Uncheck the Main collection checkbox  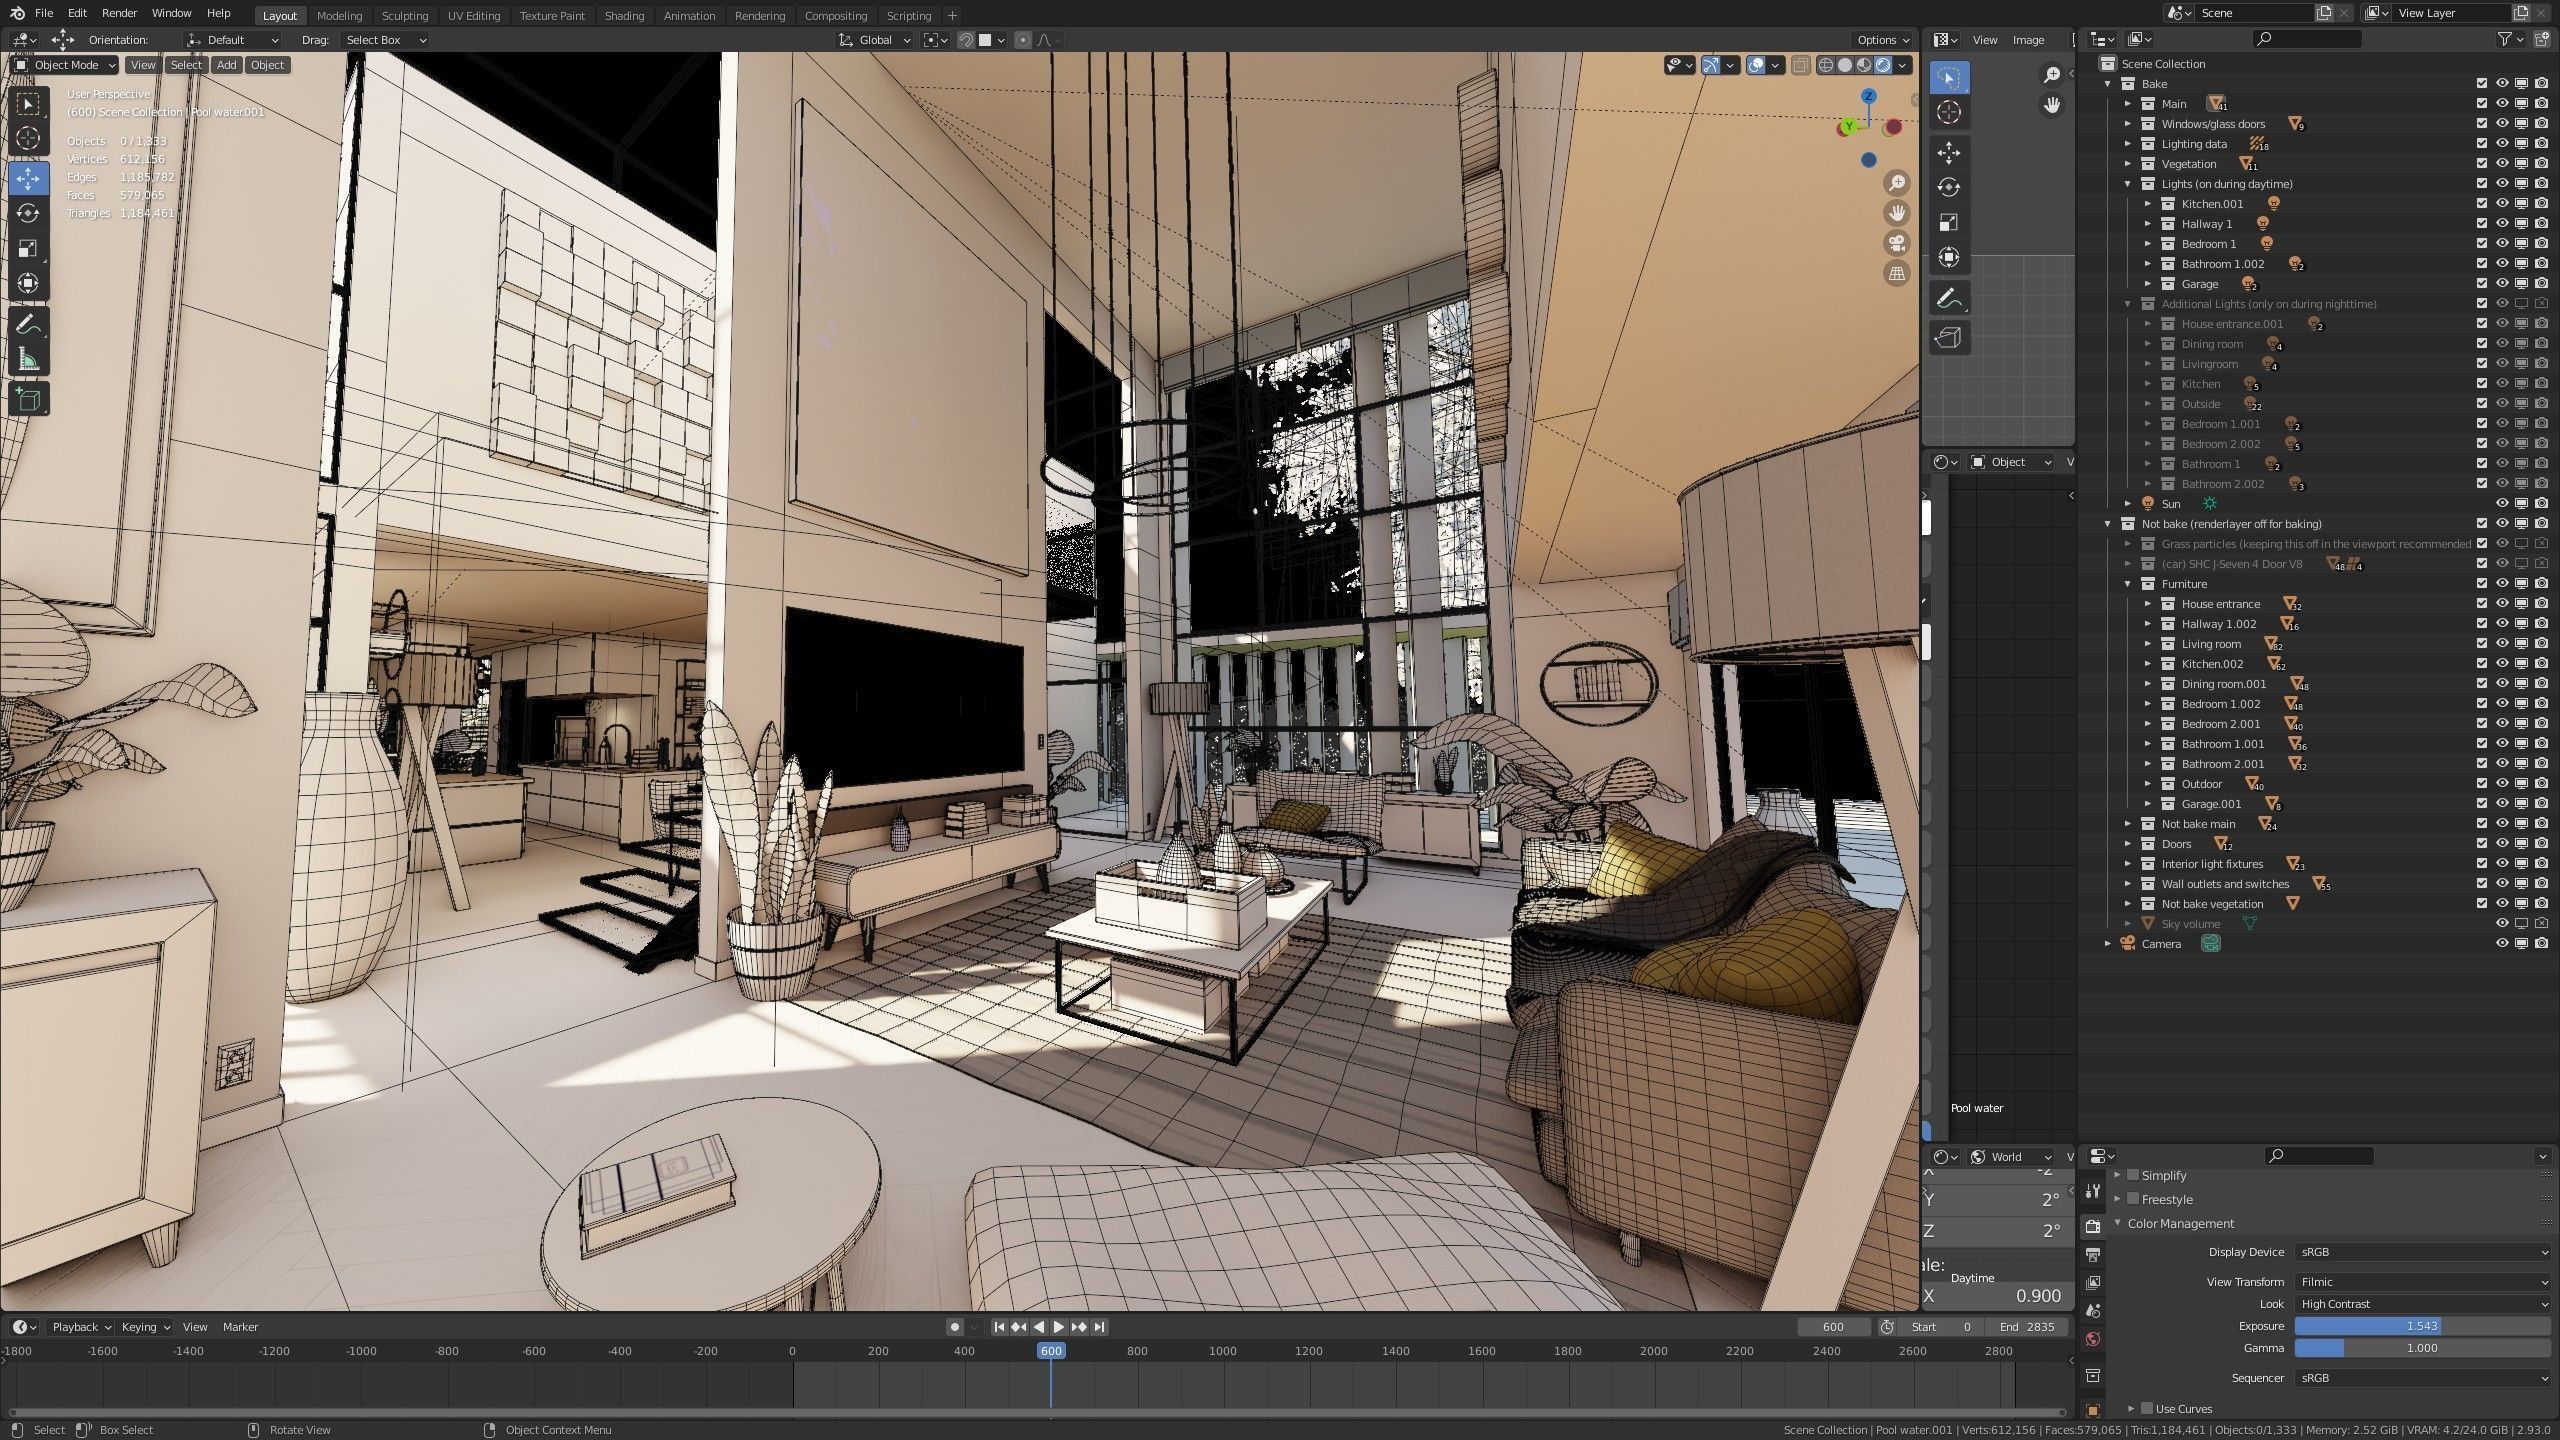coord(2482,104)
